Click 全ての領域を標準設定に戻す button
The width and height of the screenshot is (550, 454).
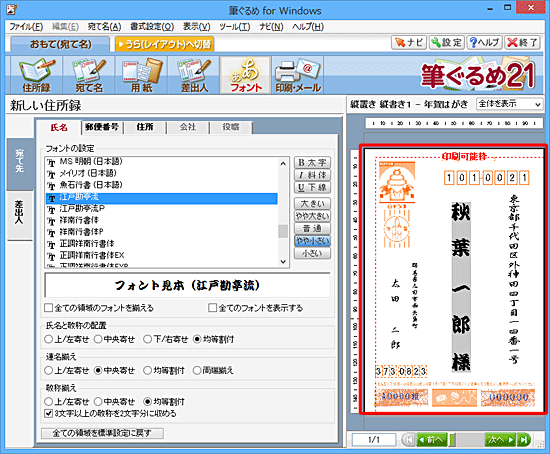tap(102, 433)
